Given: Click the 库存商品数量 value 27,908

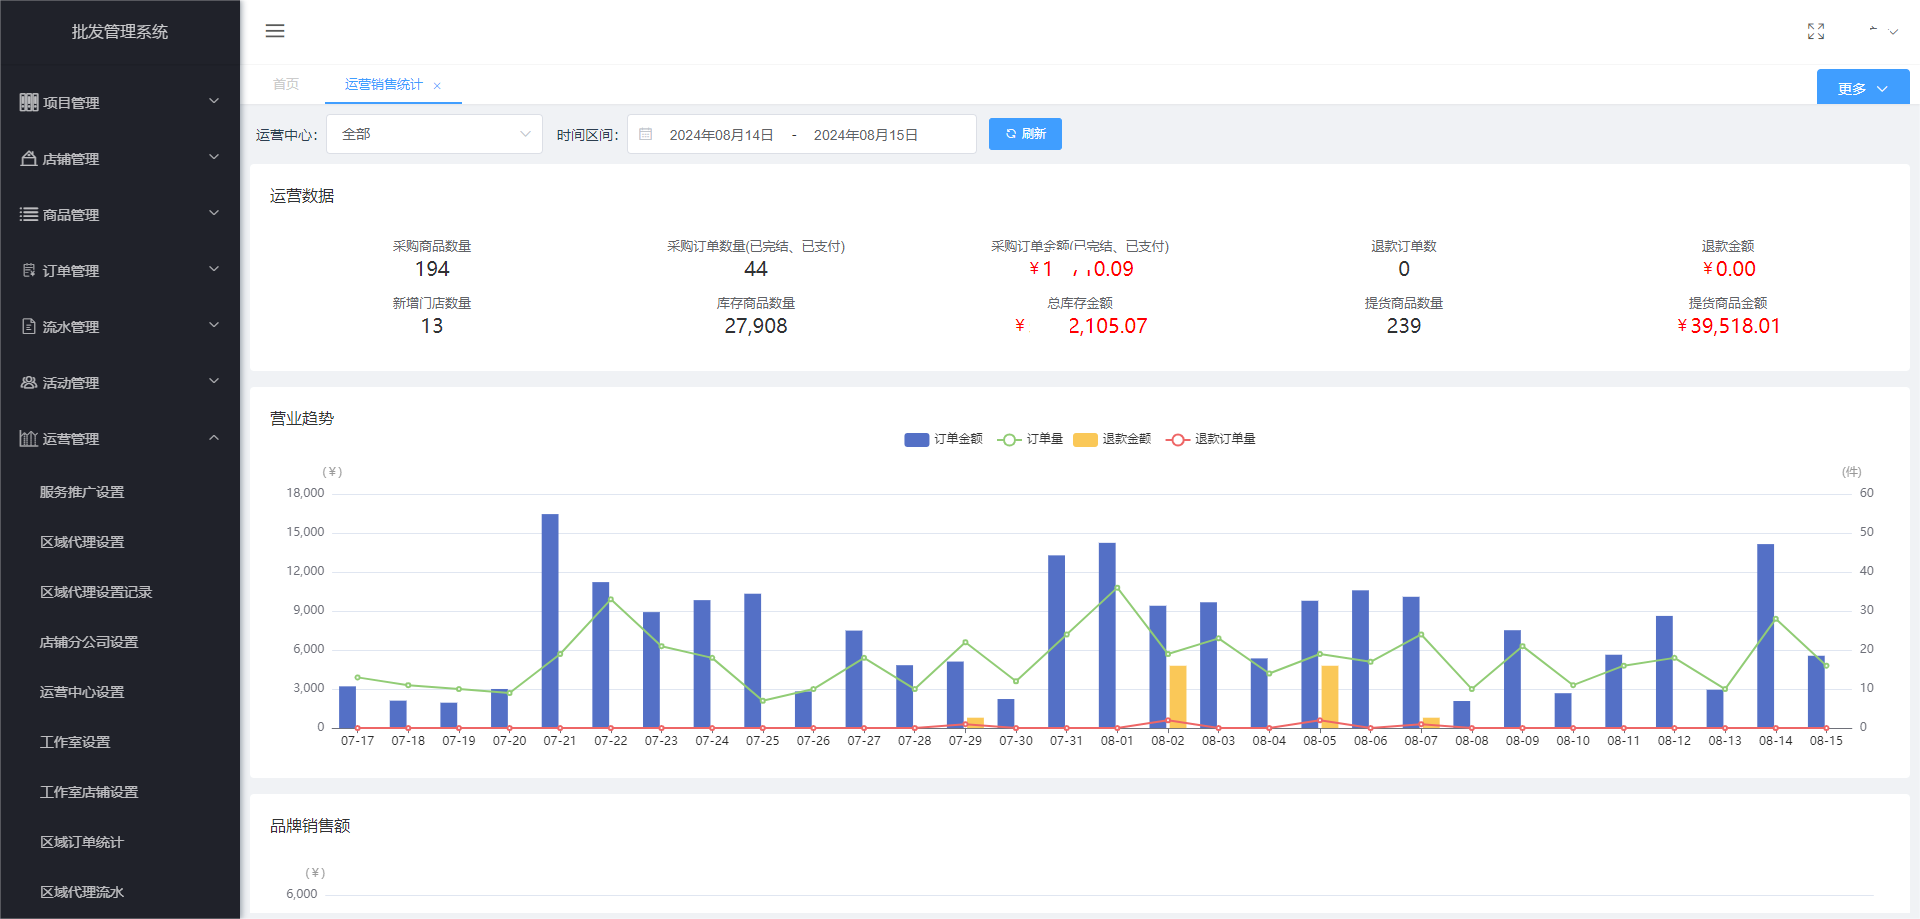Looking at the screenshot, I should click(756, 326).
